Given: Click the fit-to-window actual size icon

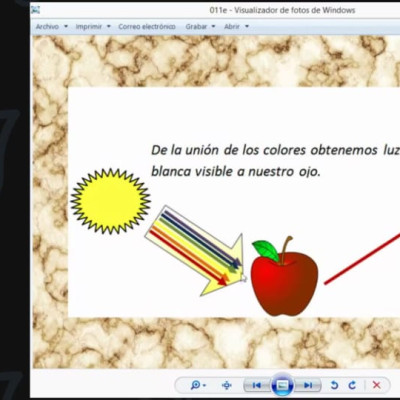Looking at the screenshot, I should (227, 385).
